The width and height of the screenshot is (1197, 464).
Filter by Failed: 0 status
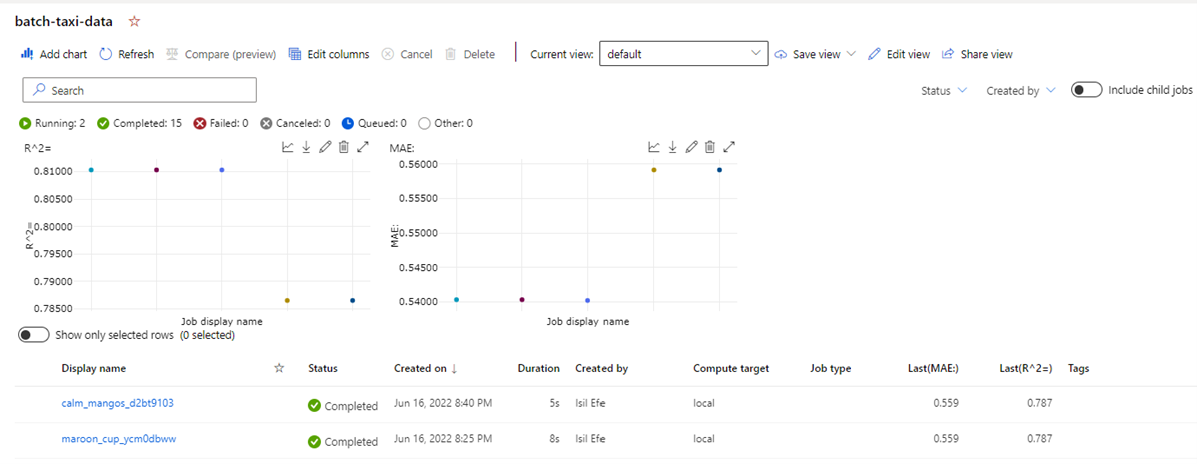(221, 123)
